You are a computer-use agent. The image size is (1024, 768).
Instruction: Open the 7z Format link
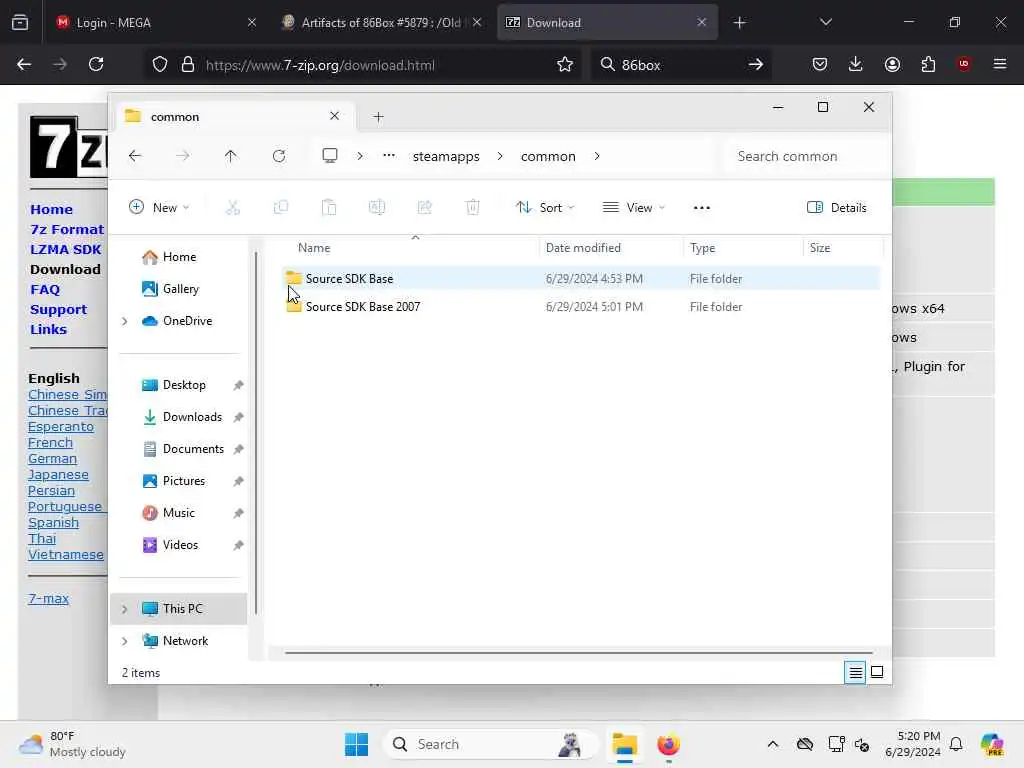point(67,229)
